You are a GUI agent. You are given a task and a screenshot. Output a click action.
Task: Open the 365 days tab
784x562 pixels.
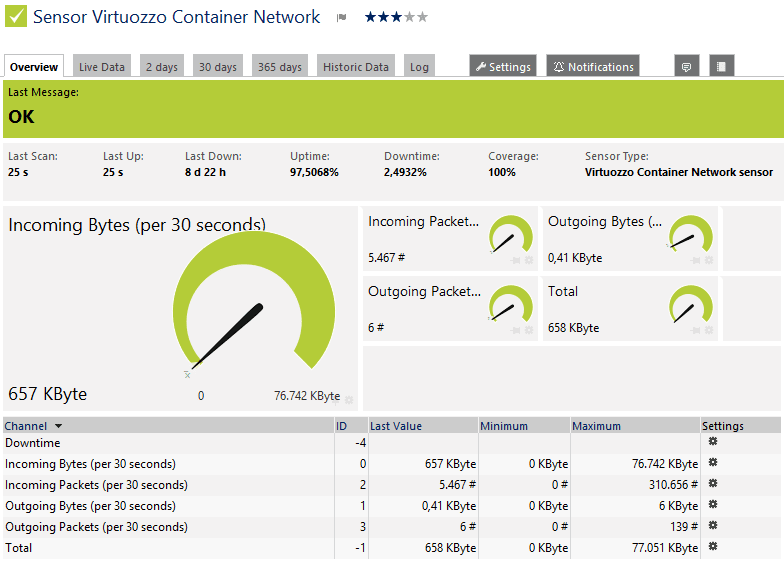click(x=280, y=66)
